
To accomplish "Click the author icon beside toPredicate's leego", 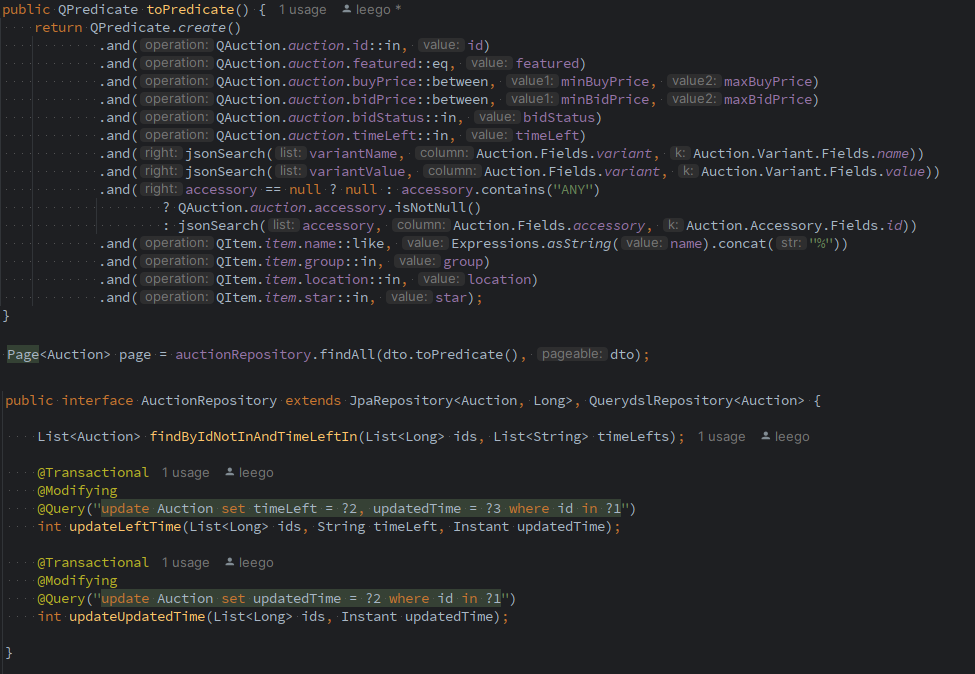I will (346, 9).
